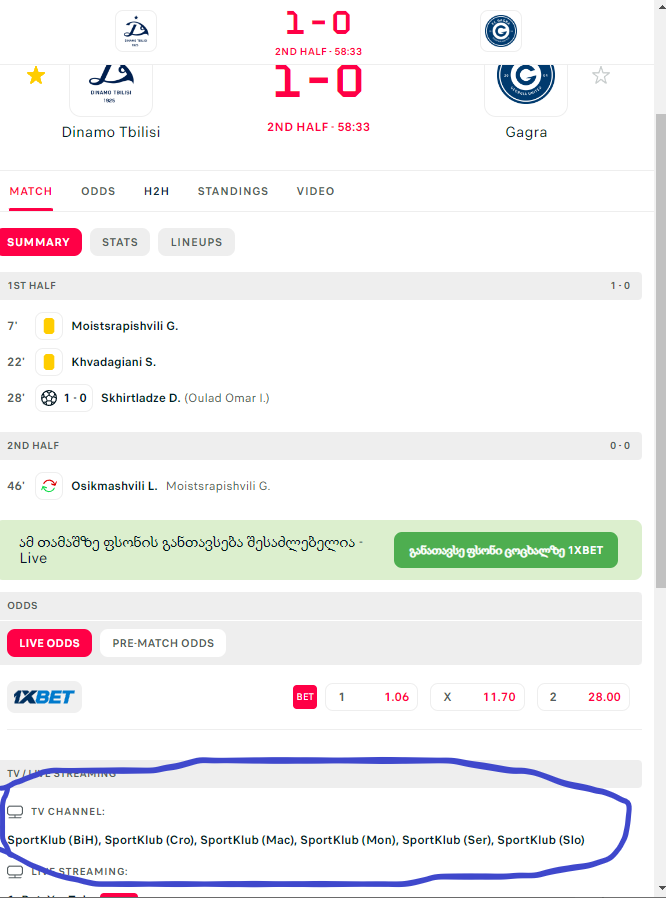Select the LIVE ODDS button

coord(49,643)
